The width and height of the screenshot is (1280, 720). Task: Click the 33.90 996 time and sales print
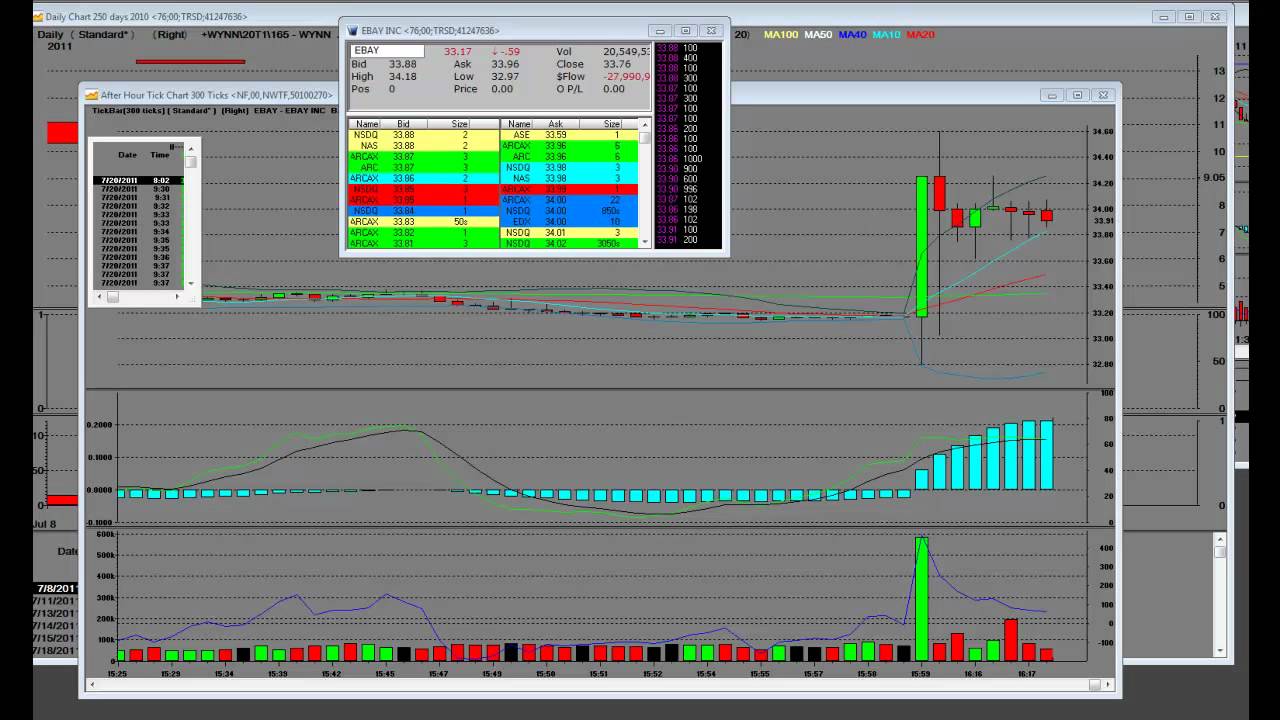point(679,190)
